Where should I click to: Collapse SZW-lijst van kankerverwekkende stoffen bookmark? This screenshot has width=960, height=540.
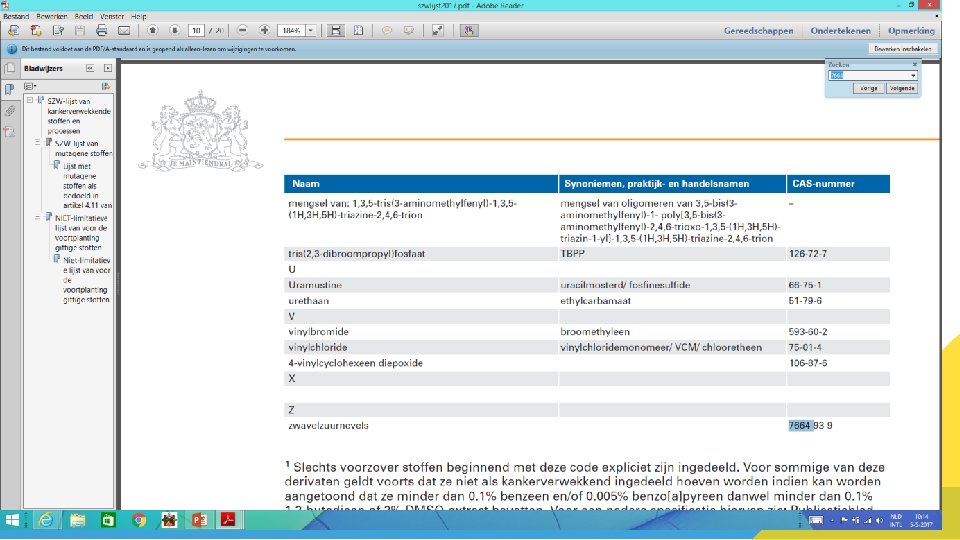coord(29,100)
